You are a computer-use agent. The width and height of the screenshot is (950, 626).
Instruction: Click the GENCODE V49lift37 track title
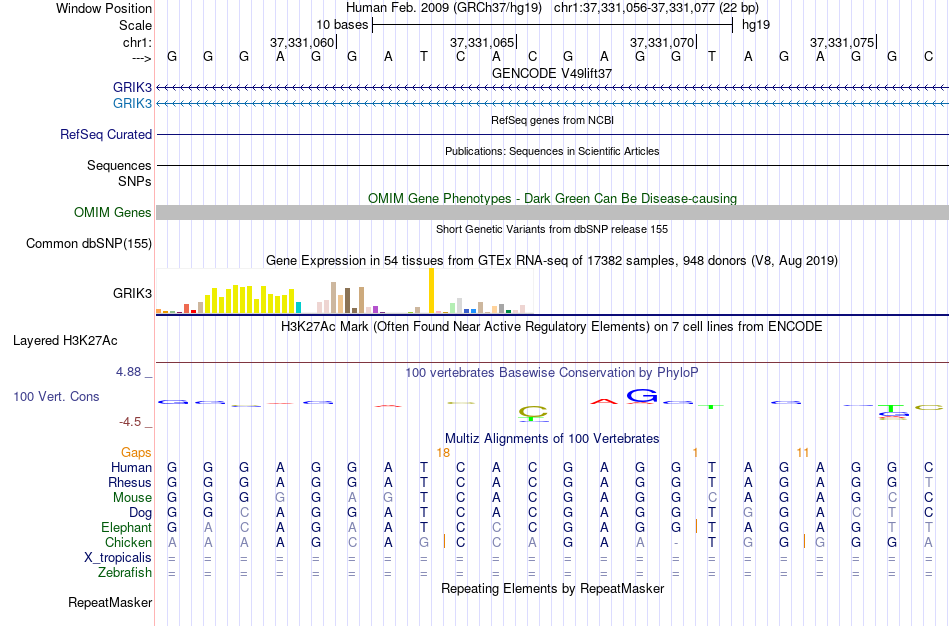point(552,73)
